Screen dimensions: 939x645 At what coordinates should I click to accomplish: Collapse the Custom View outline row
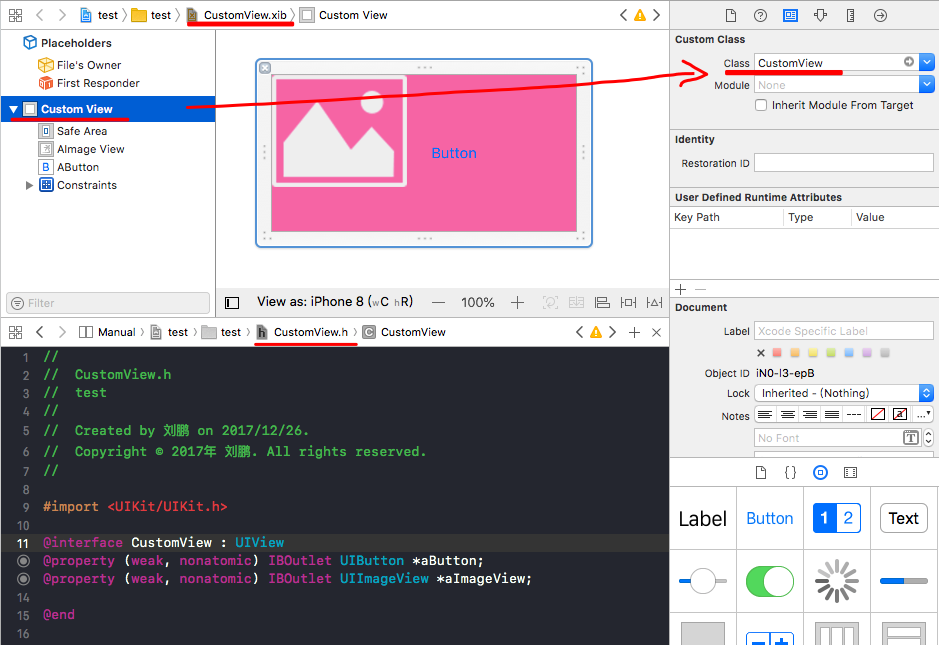tap(13, 110)
